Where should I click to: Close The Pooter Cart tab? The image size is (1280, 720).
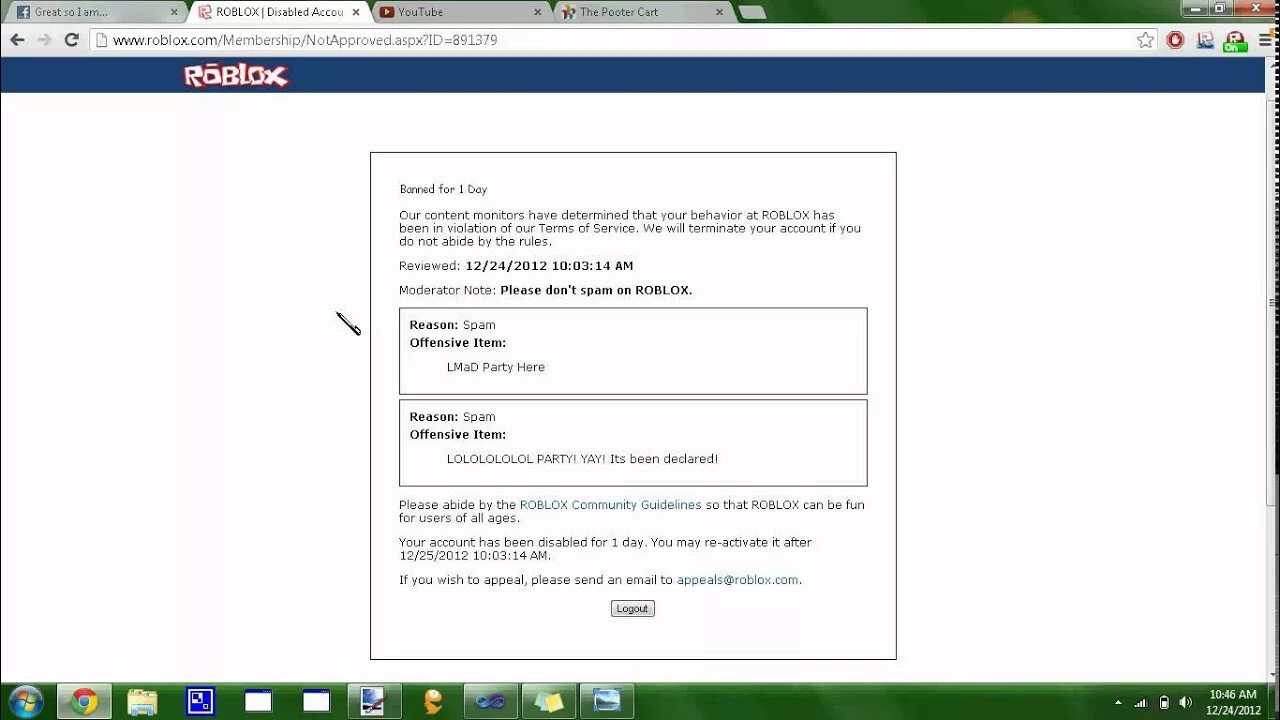[x=719, y=12]
